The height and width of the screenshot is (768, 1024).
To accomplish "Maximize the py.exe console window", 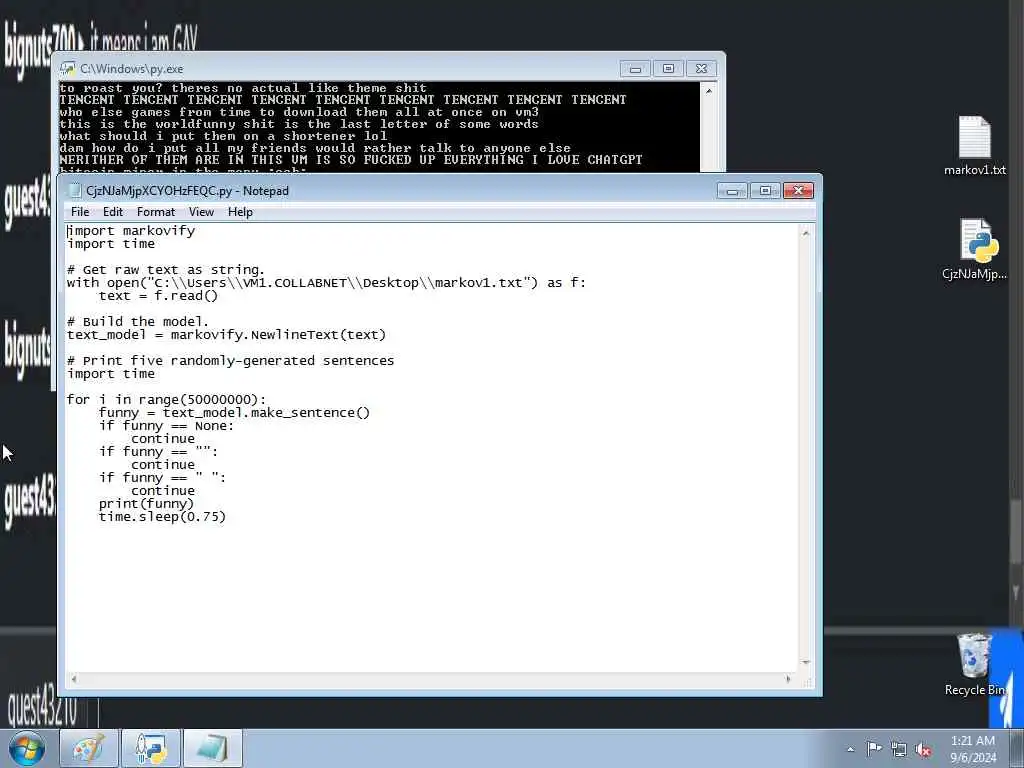I will point(668,69).
